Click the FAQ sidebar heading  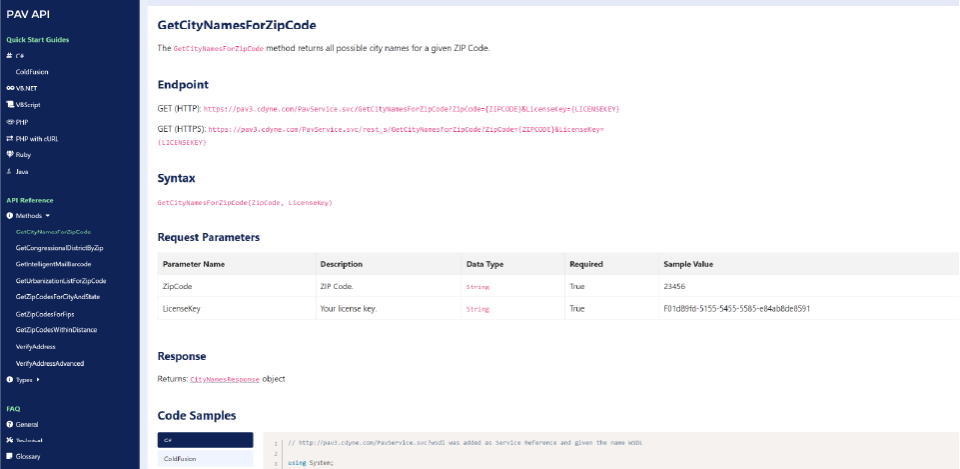(13, 408)
